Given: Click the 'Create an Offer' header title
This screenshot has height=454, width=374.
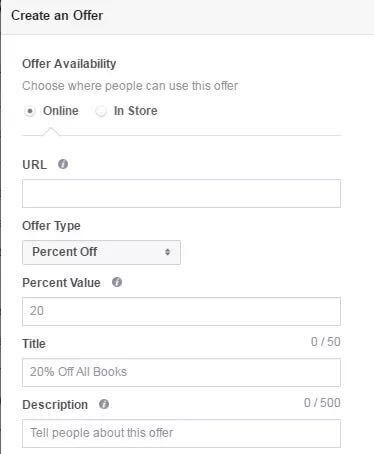Looking at the screenshot, I should [x=57, y=15].
